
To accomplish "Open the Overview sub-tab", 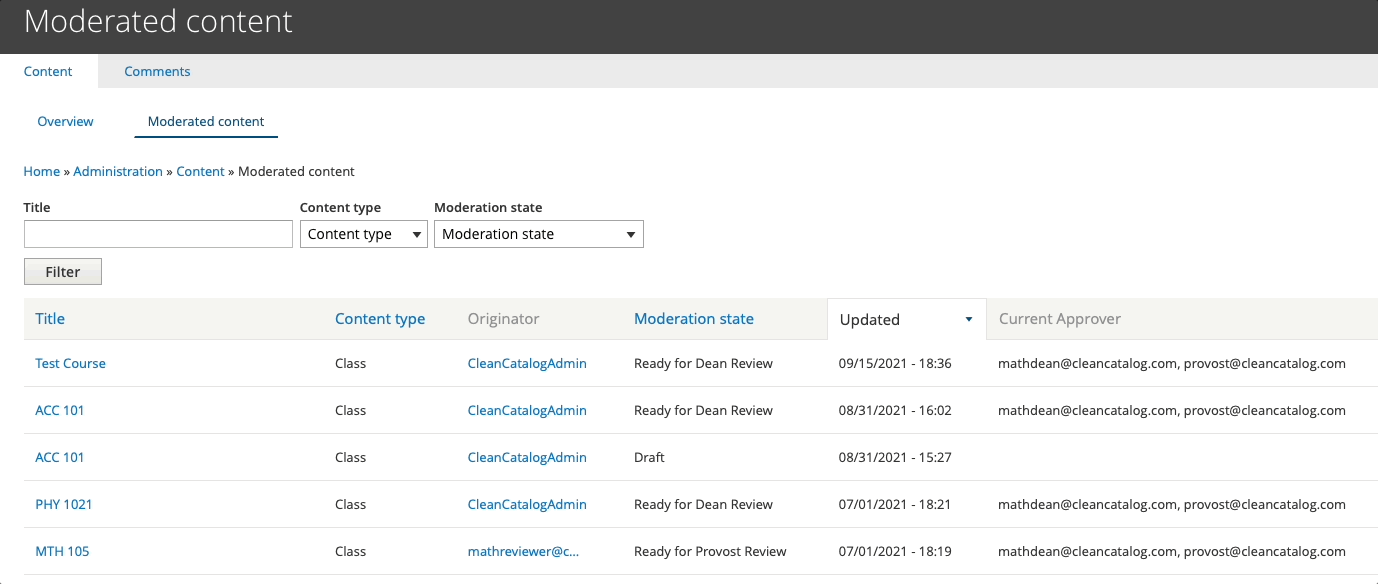I will (65, 121).
